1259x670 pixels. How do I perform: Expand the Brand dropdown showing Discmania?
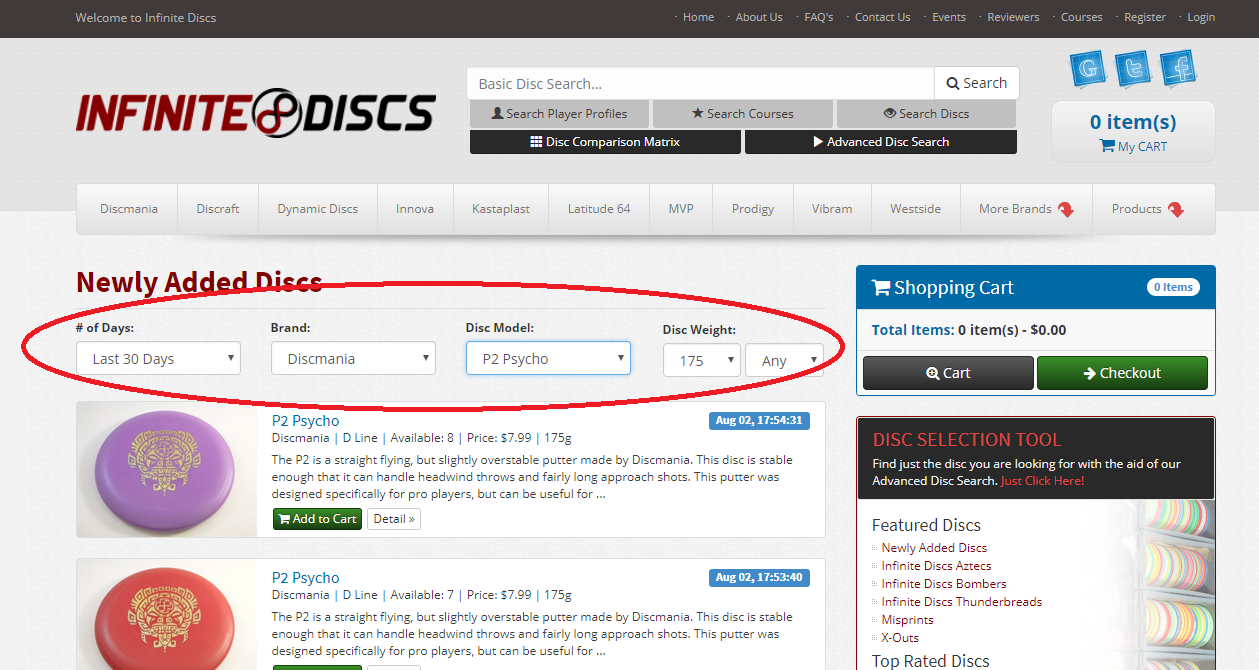click(x=353, y=358)
